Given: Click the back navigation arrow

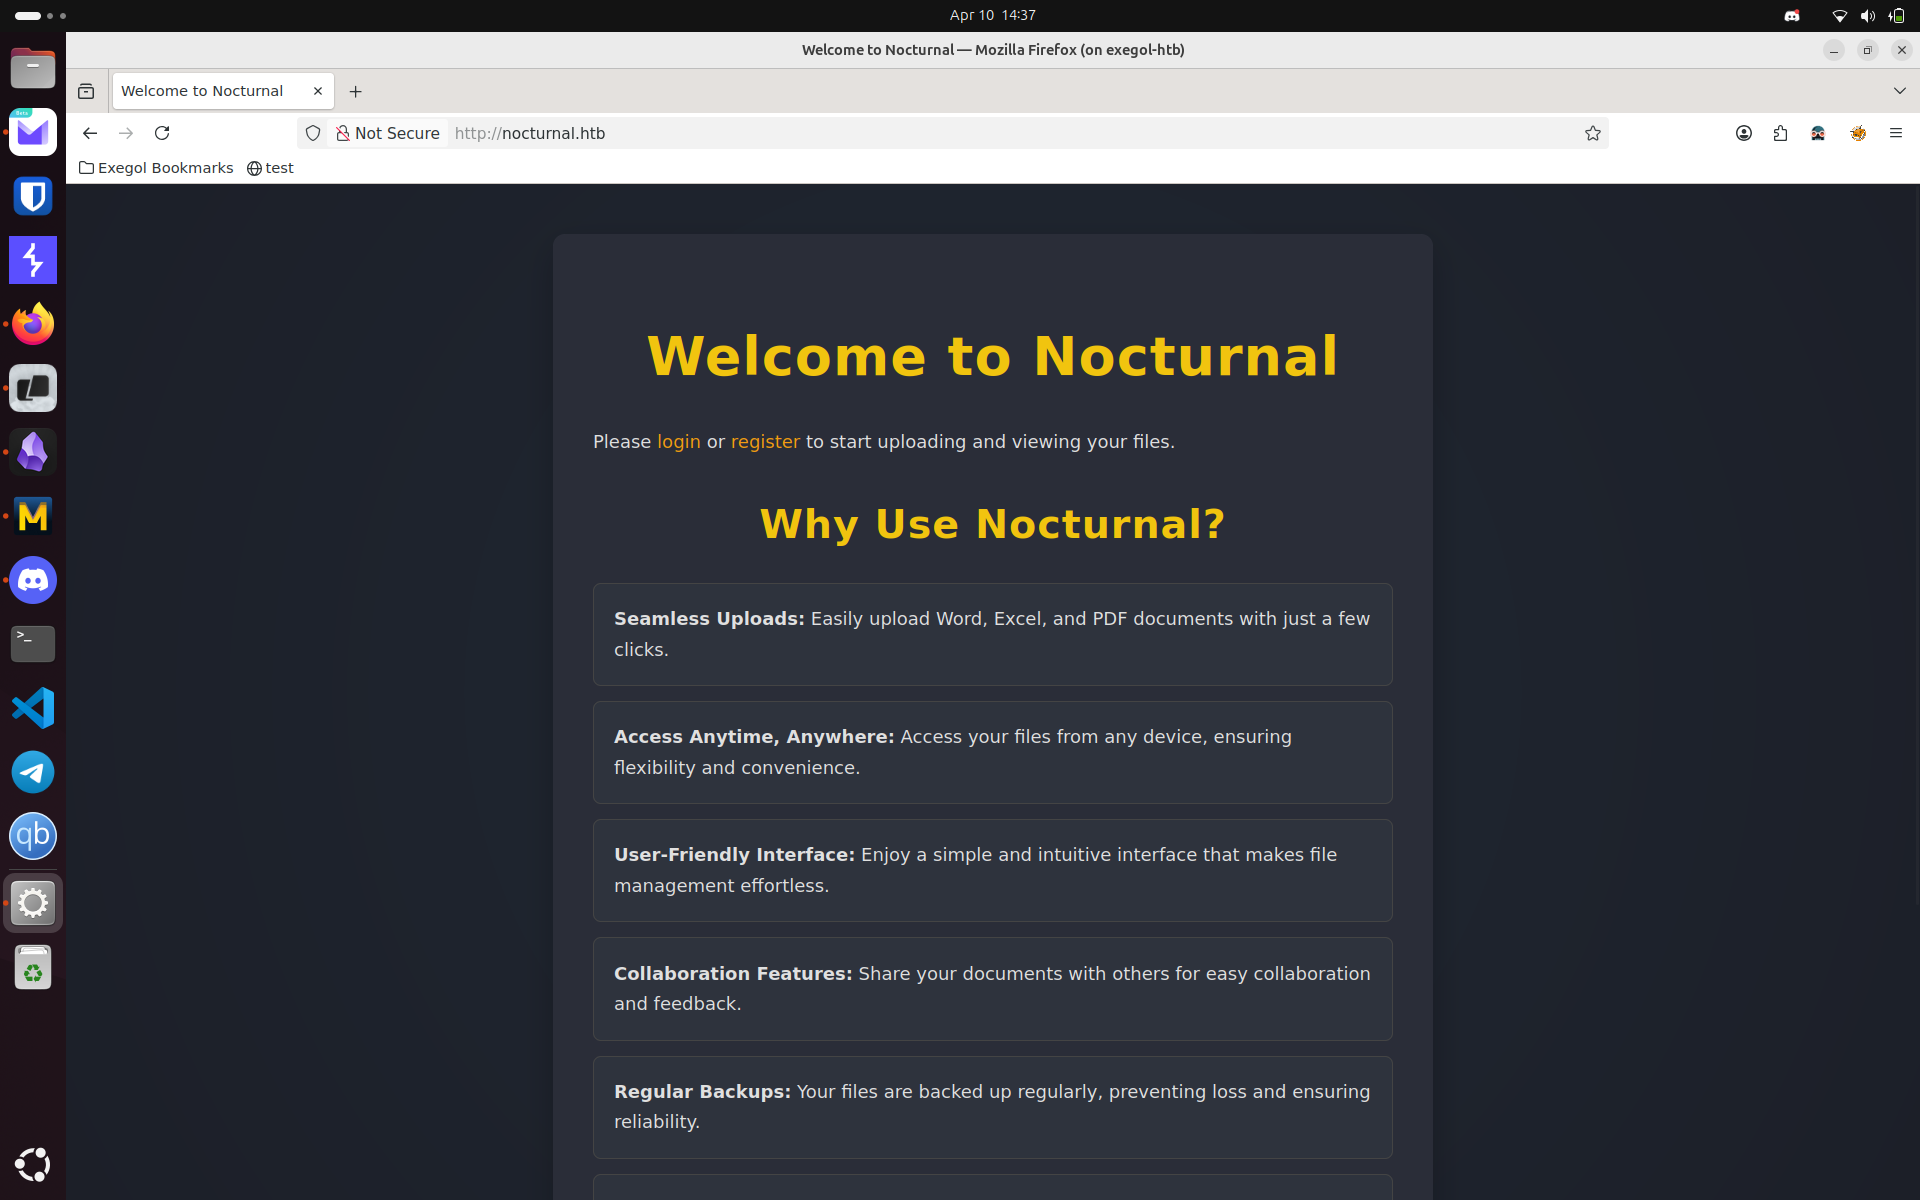Looking at the screenshot, I should coord(90,133).
